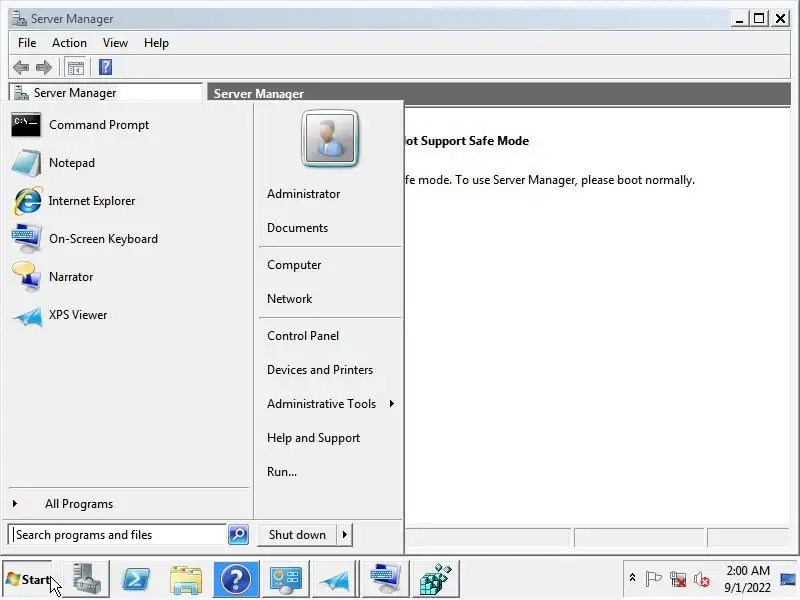
Task: Start the On-Screen Keyboard icon in Start menu
Action: pos(27,239)
